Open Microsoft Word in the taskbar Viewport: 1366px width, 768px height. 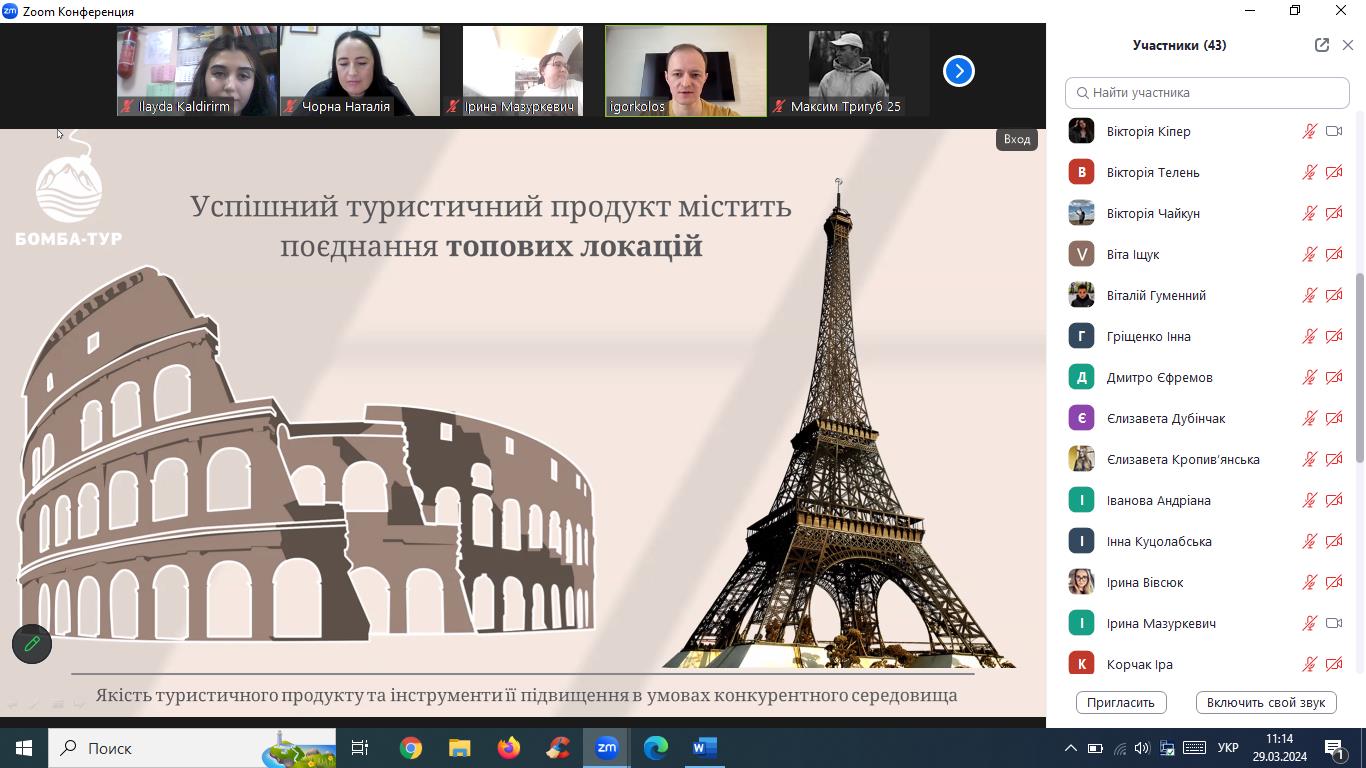coord(705,748)
